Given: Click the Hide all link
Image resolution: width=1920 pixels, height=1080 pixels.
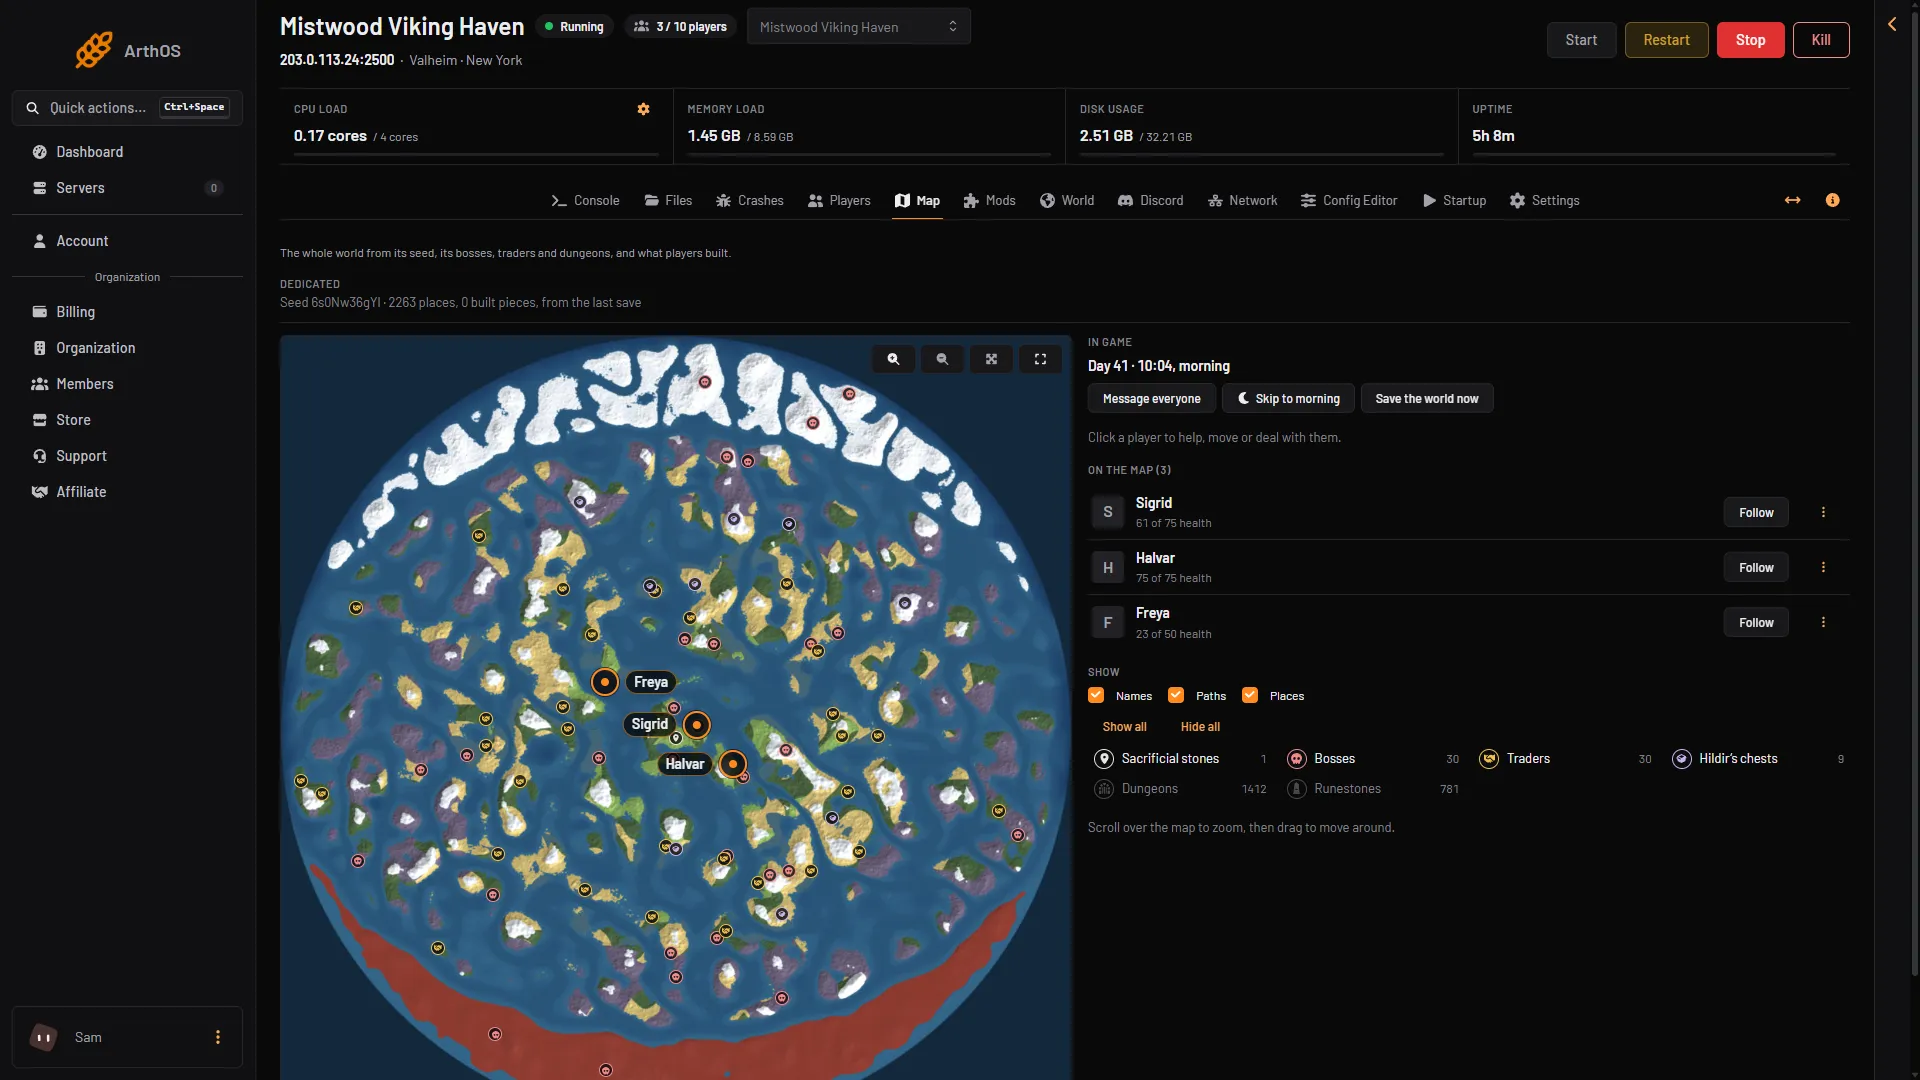Looking at the screenshot, I should (x=1200, y=727).
